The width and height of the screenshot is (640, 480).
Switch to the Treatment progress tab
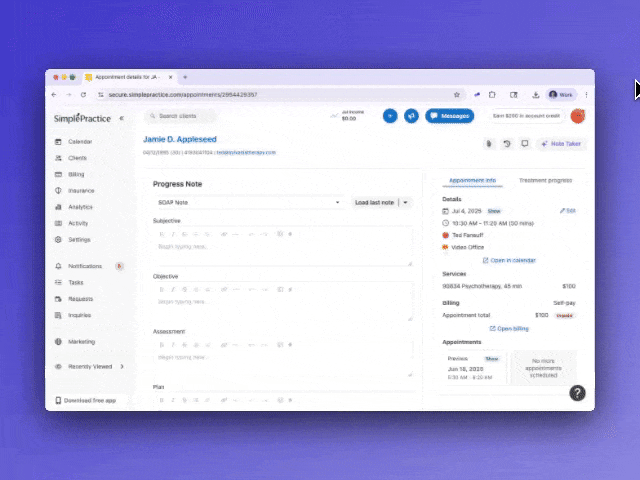pyautogui.click(x=545, y=180)
